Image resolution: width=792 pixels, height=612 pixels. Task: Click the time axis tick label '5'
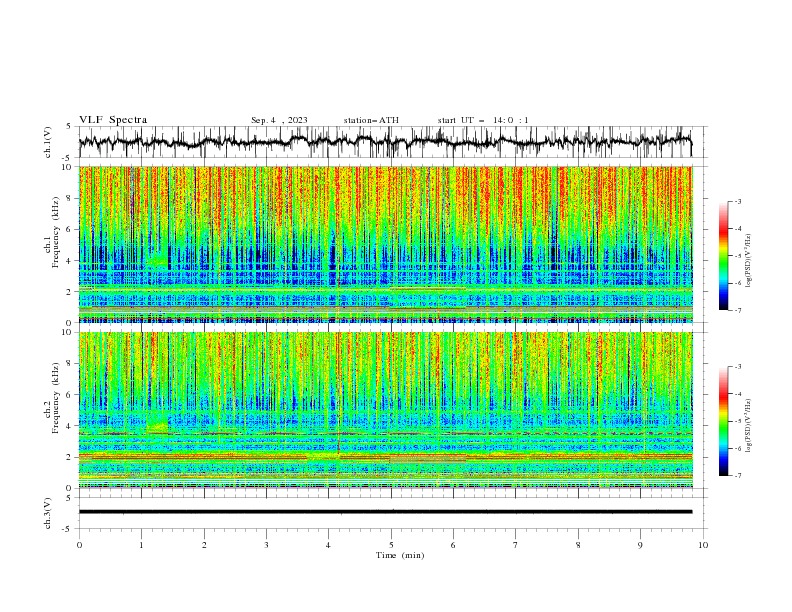(x=391, y=545)
